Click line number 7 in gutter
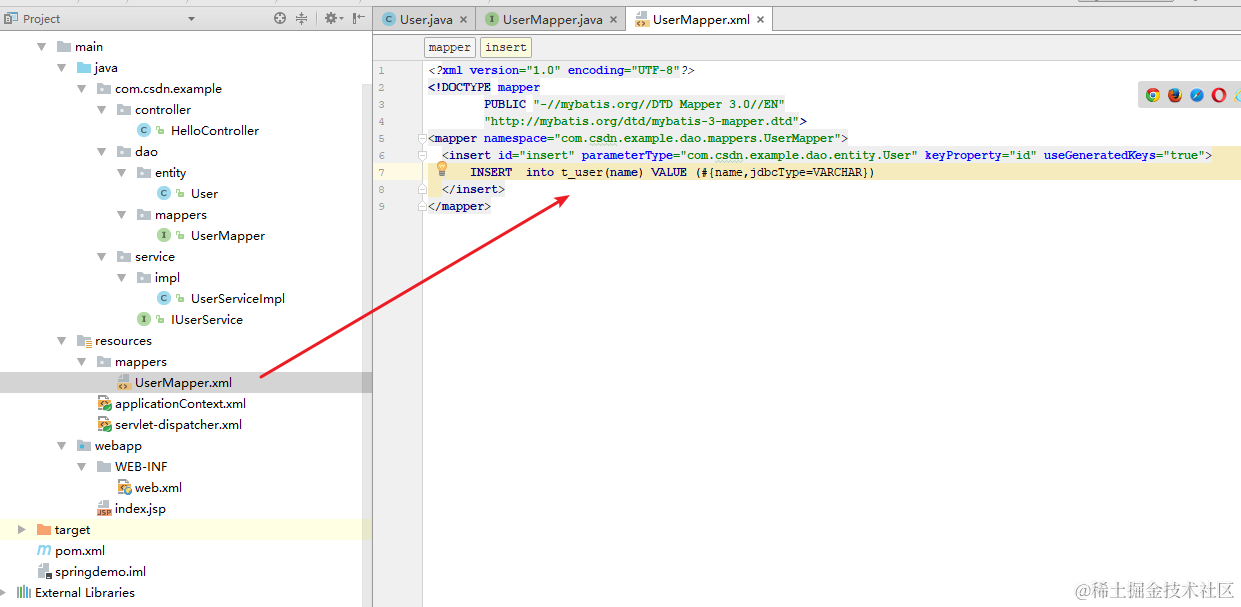The width and height of the screenshot is (1241, 607). click(x=381, y=172)
